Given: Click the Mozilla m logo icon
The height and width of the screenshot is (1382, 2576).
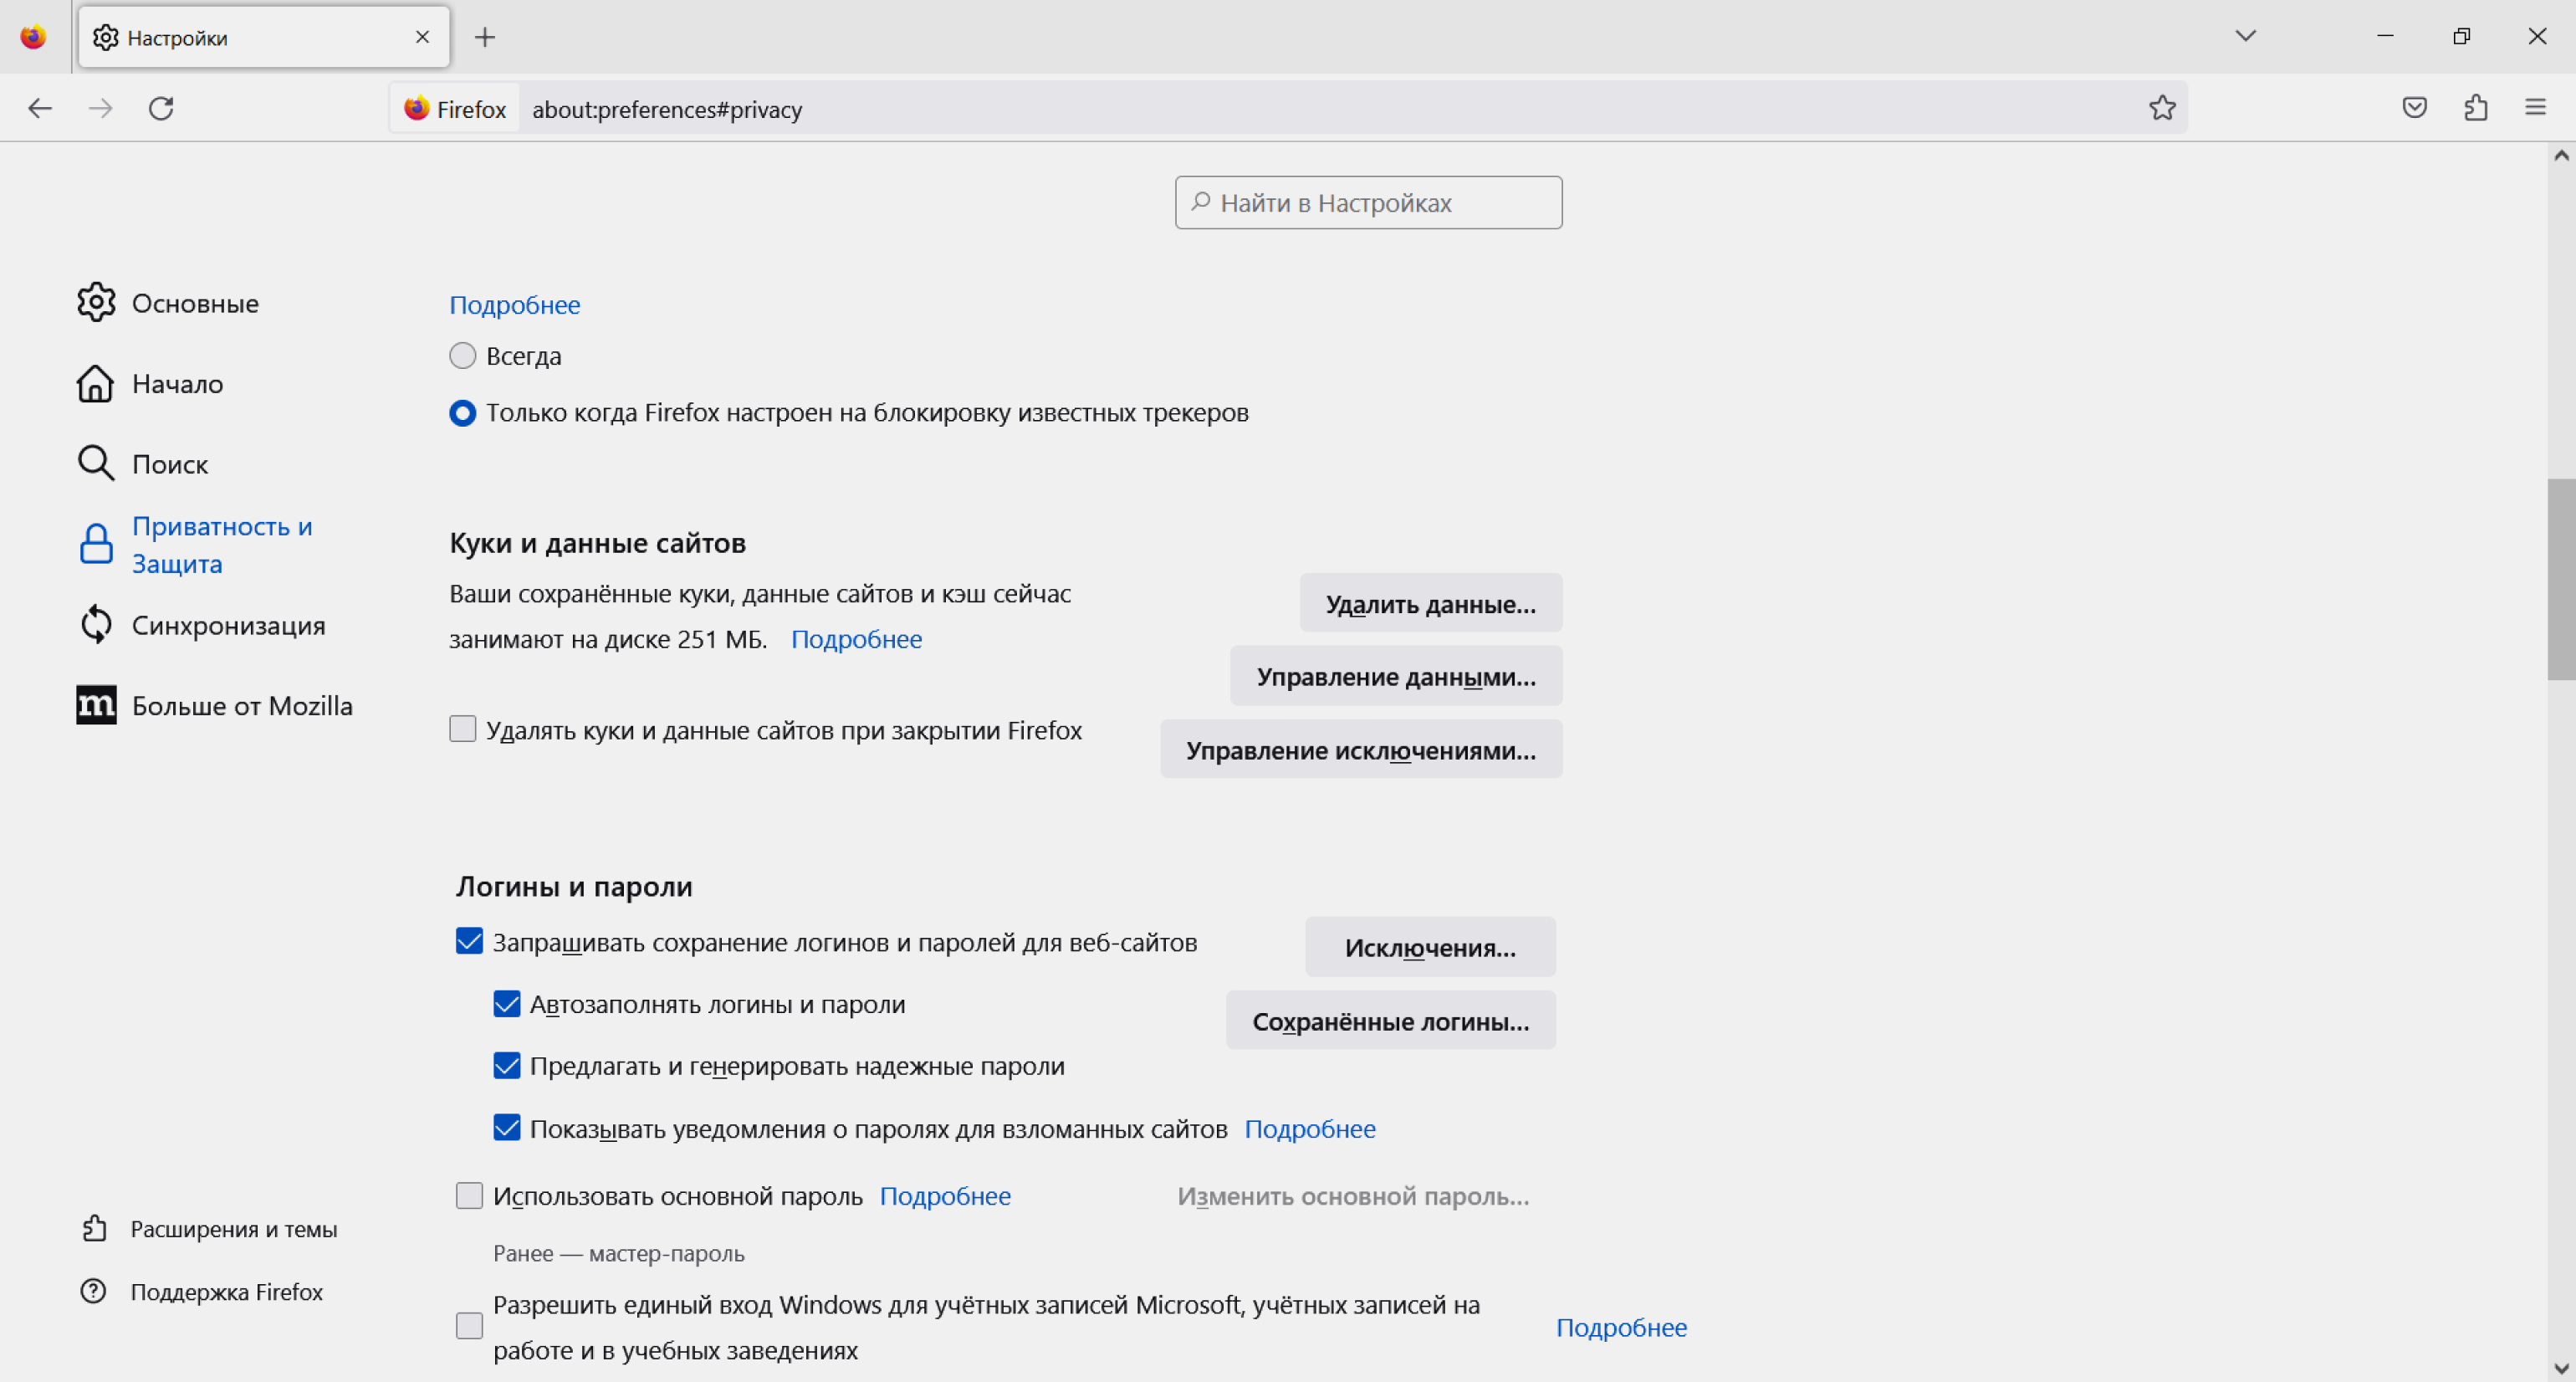Looking at the screenshot, I should (x=96, y=705).
